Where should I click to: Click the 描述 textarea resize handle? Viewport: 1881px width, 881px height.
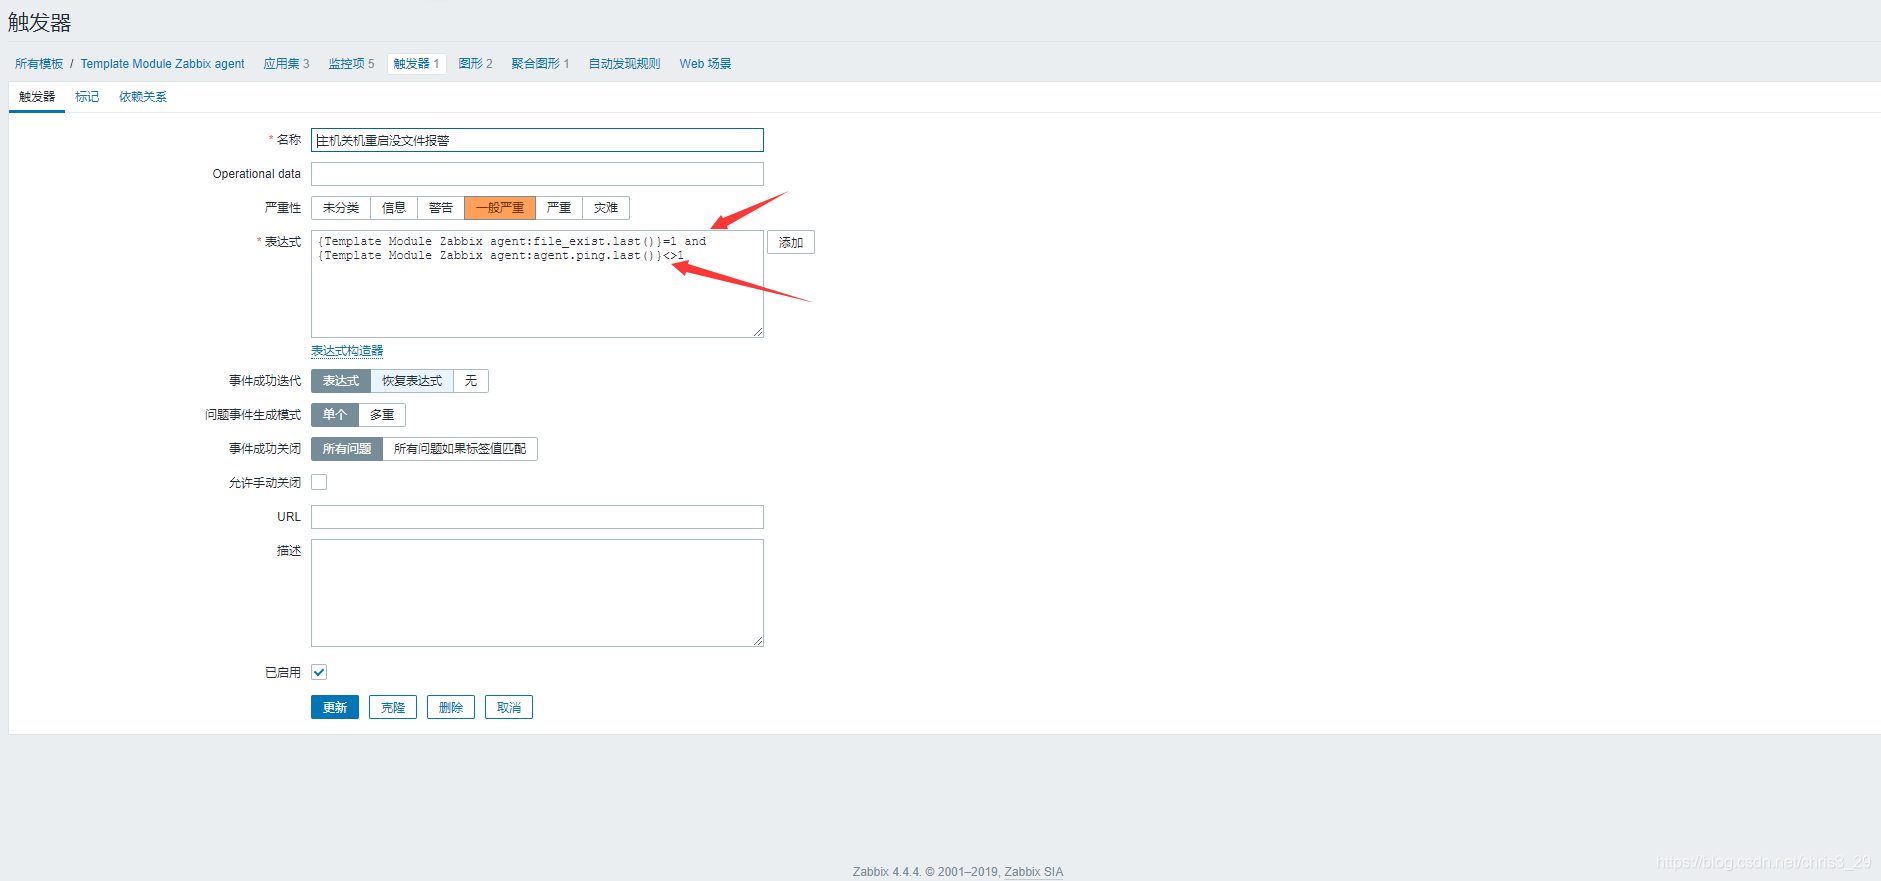[758, 641]
